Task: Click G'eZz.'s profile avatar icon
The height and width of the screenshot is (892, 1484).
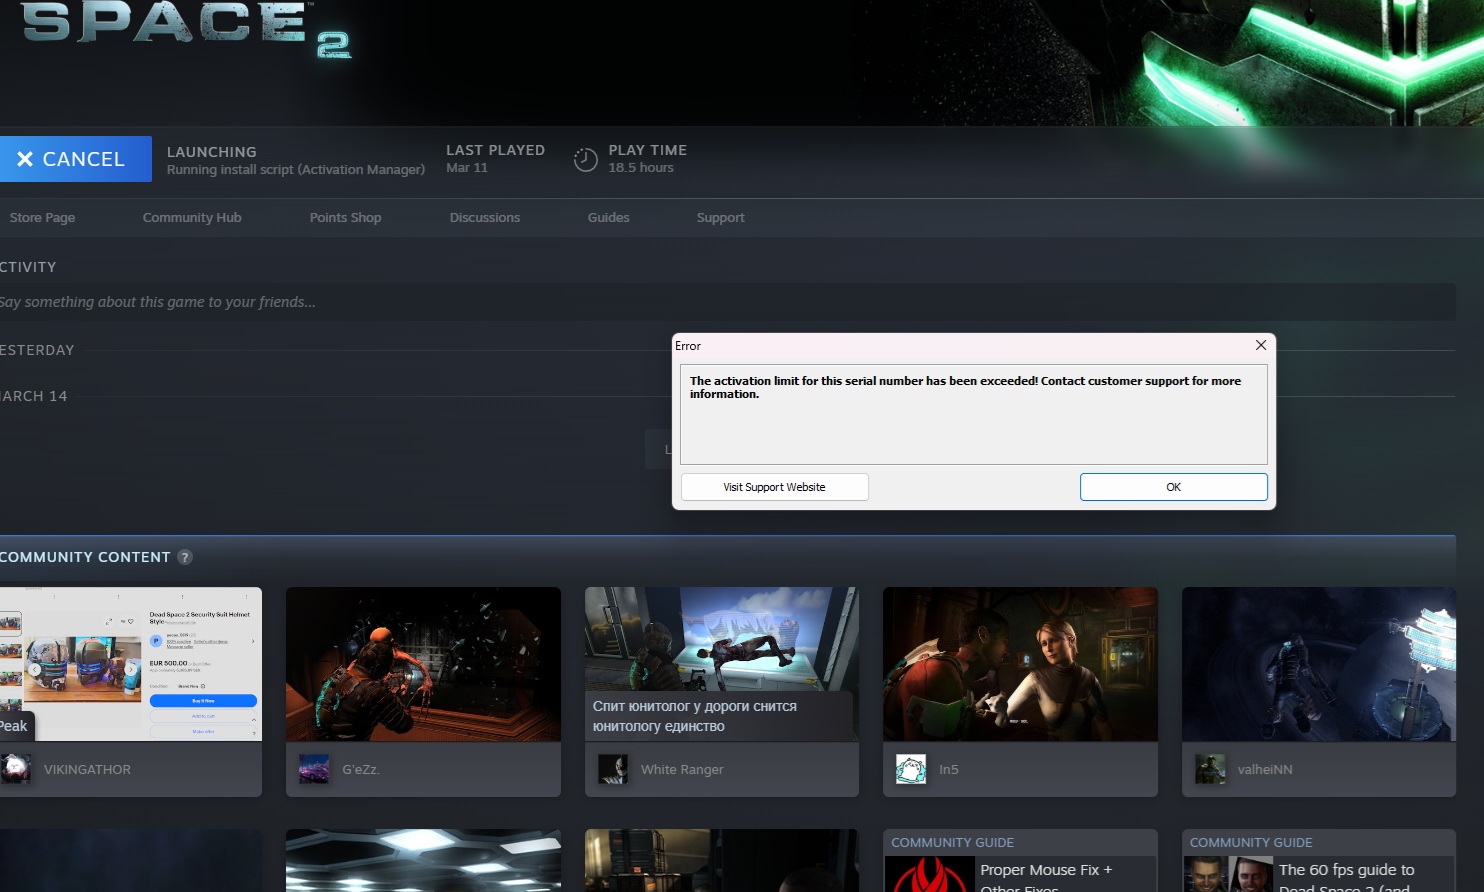Action: click(314, 769)
